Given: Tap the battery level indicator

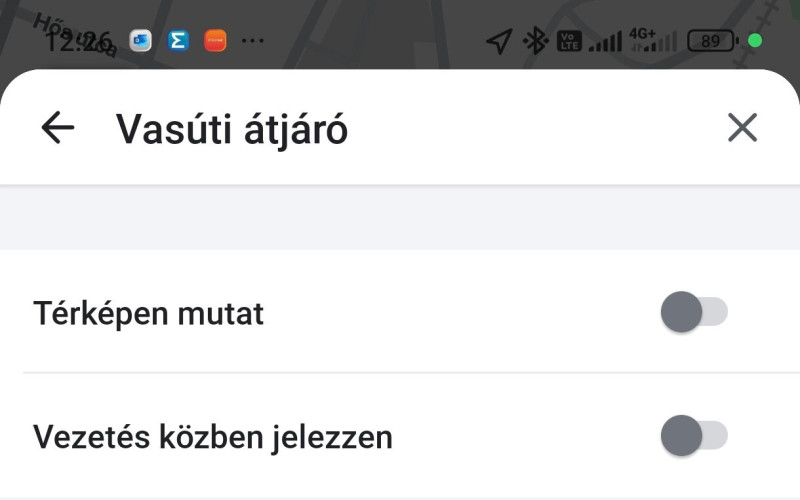Looking at the screenshot, I should [712, 41].
